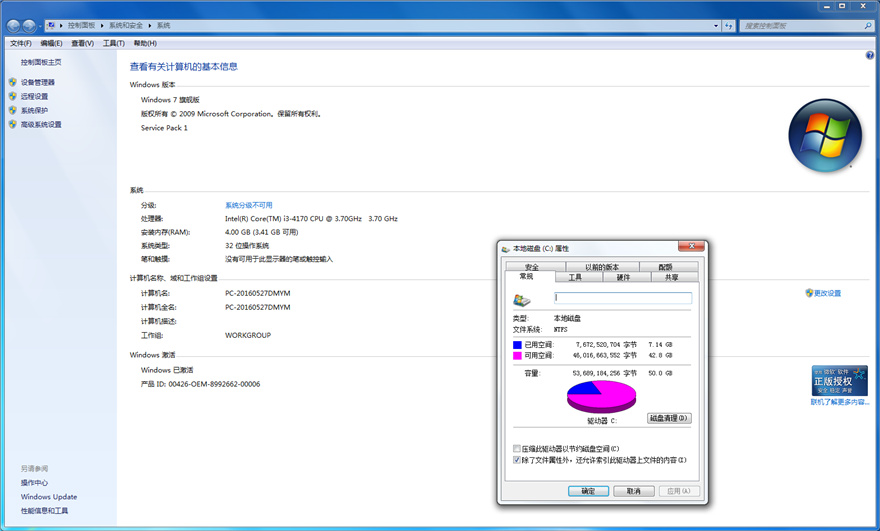Image resolution: width=880 pixels, height=531 pixels.
Task: Click 系统和安全 in the address breadcrumb
Action: (x=126, y=25)
